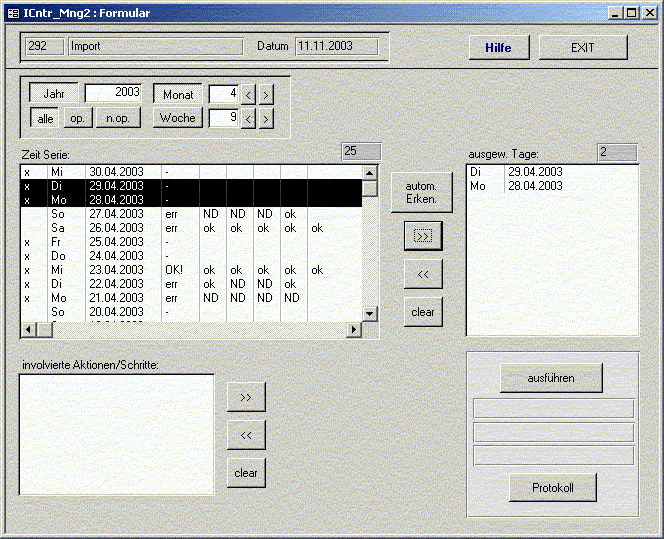The image size is (664, 539).
Task: Remove days with the << button beside Zeit Serie
Action: (422, 273)
